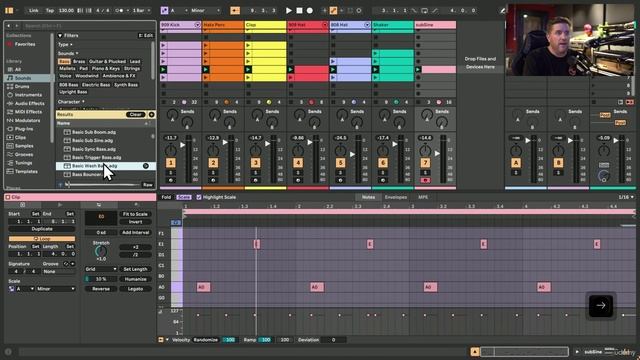640x360 pixels.
Task: Open the Templates category in browser
Action: (26, 172)
